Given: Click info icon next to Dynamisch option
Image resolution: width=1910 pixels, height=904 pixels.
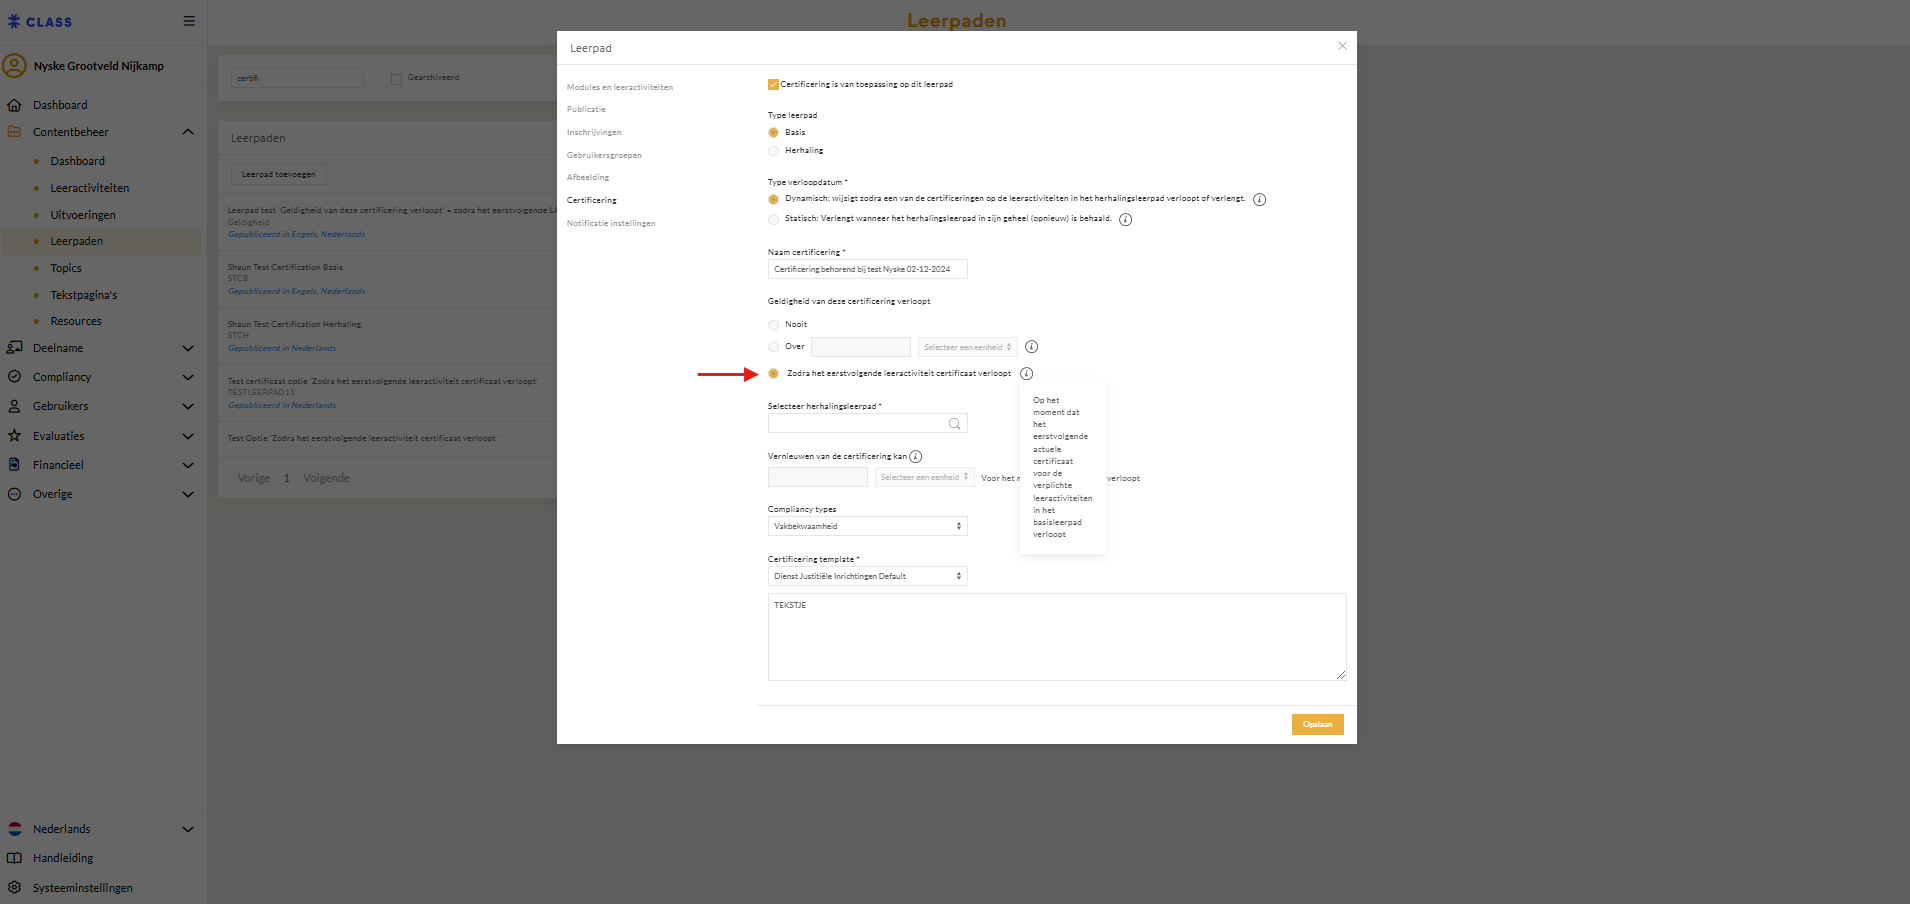Looking at the screenshot, I should click(1259, 200).
